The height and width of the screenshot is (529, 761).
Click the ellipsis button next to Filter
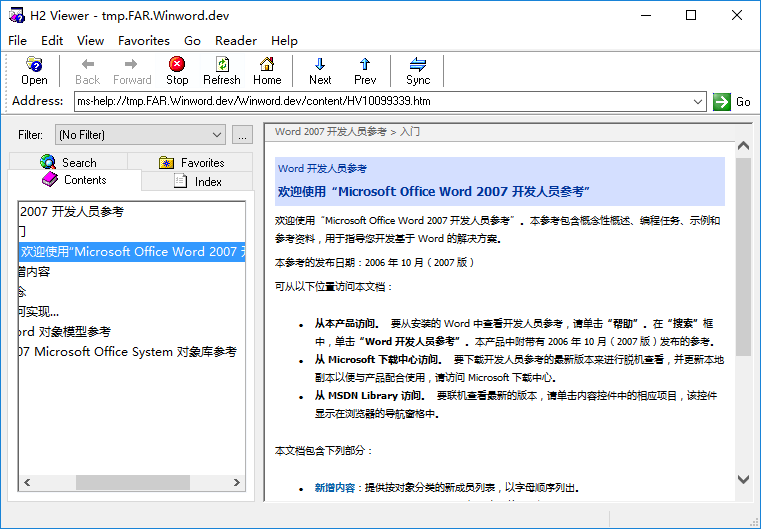coord(242,134)
